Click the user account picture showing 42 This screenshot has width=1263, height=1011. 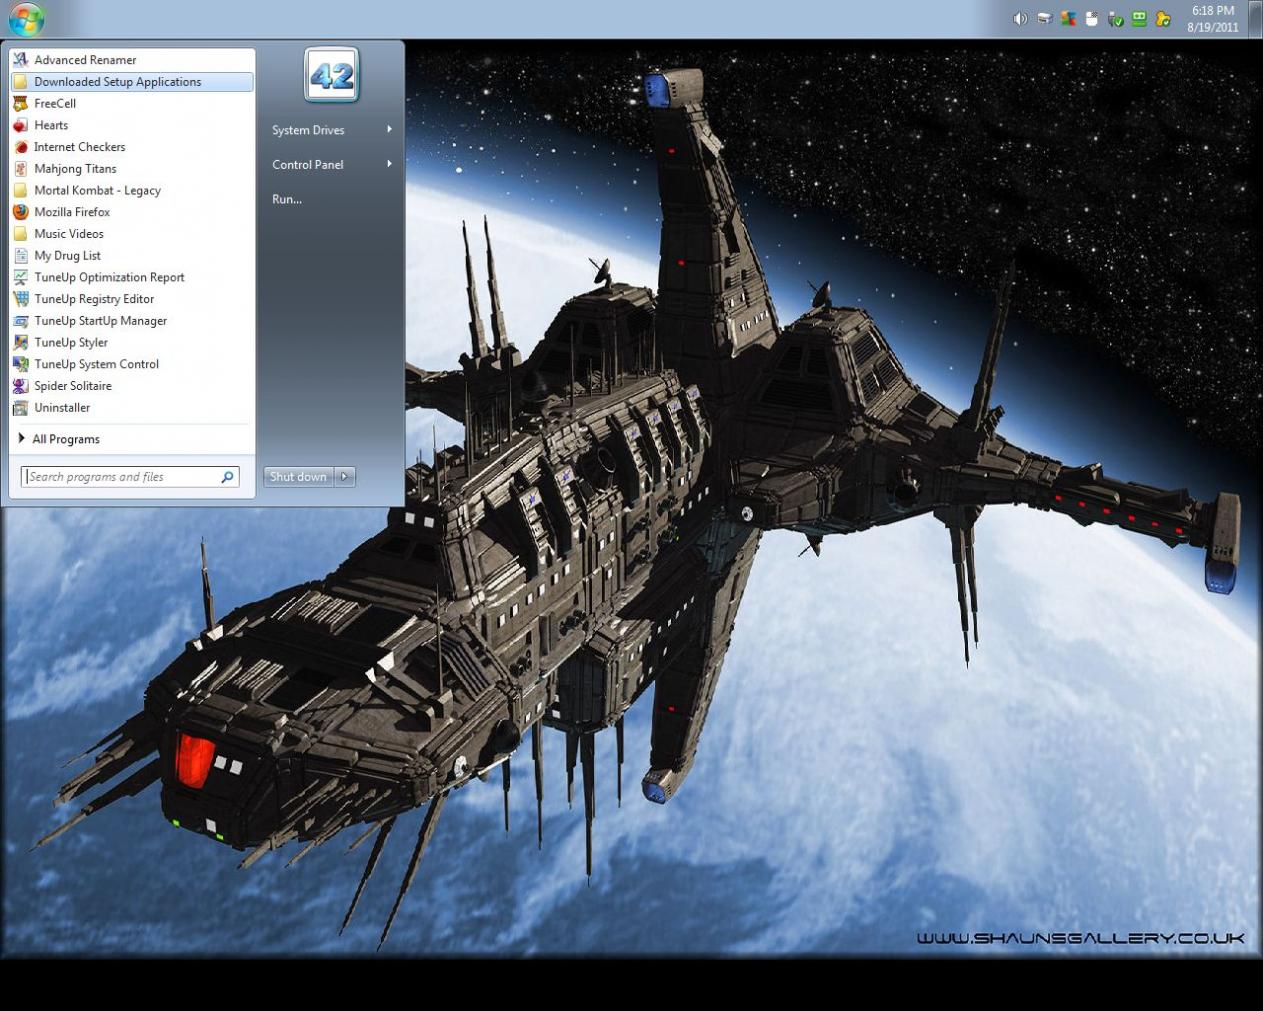pos(331,75)
